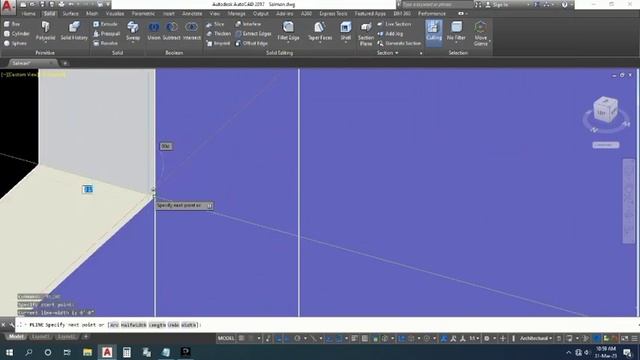The image size is (640, 360).
Task: Open Calculator from the taskbar
Action: 127,352
